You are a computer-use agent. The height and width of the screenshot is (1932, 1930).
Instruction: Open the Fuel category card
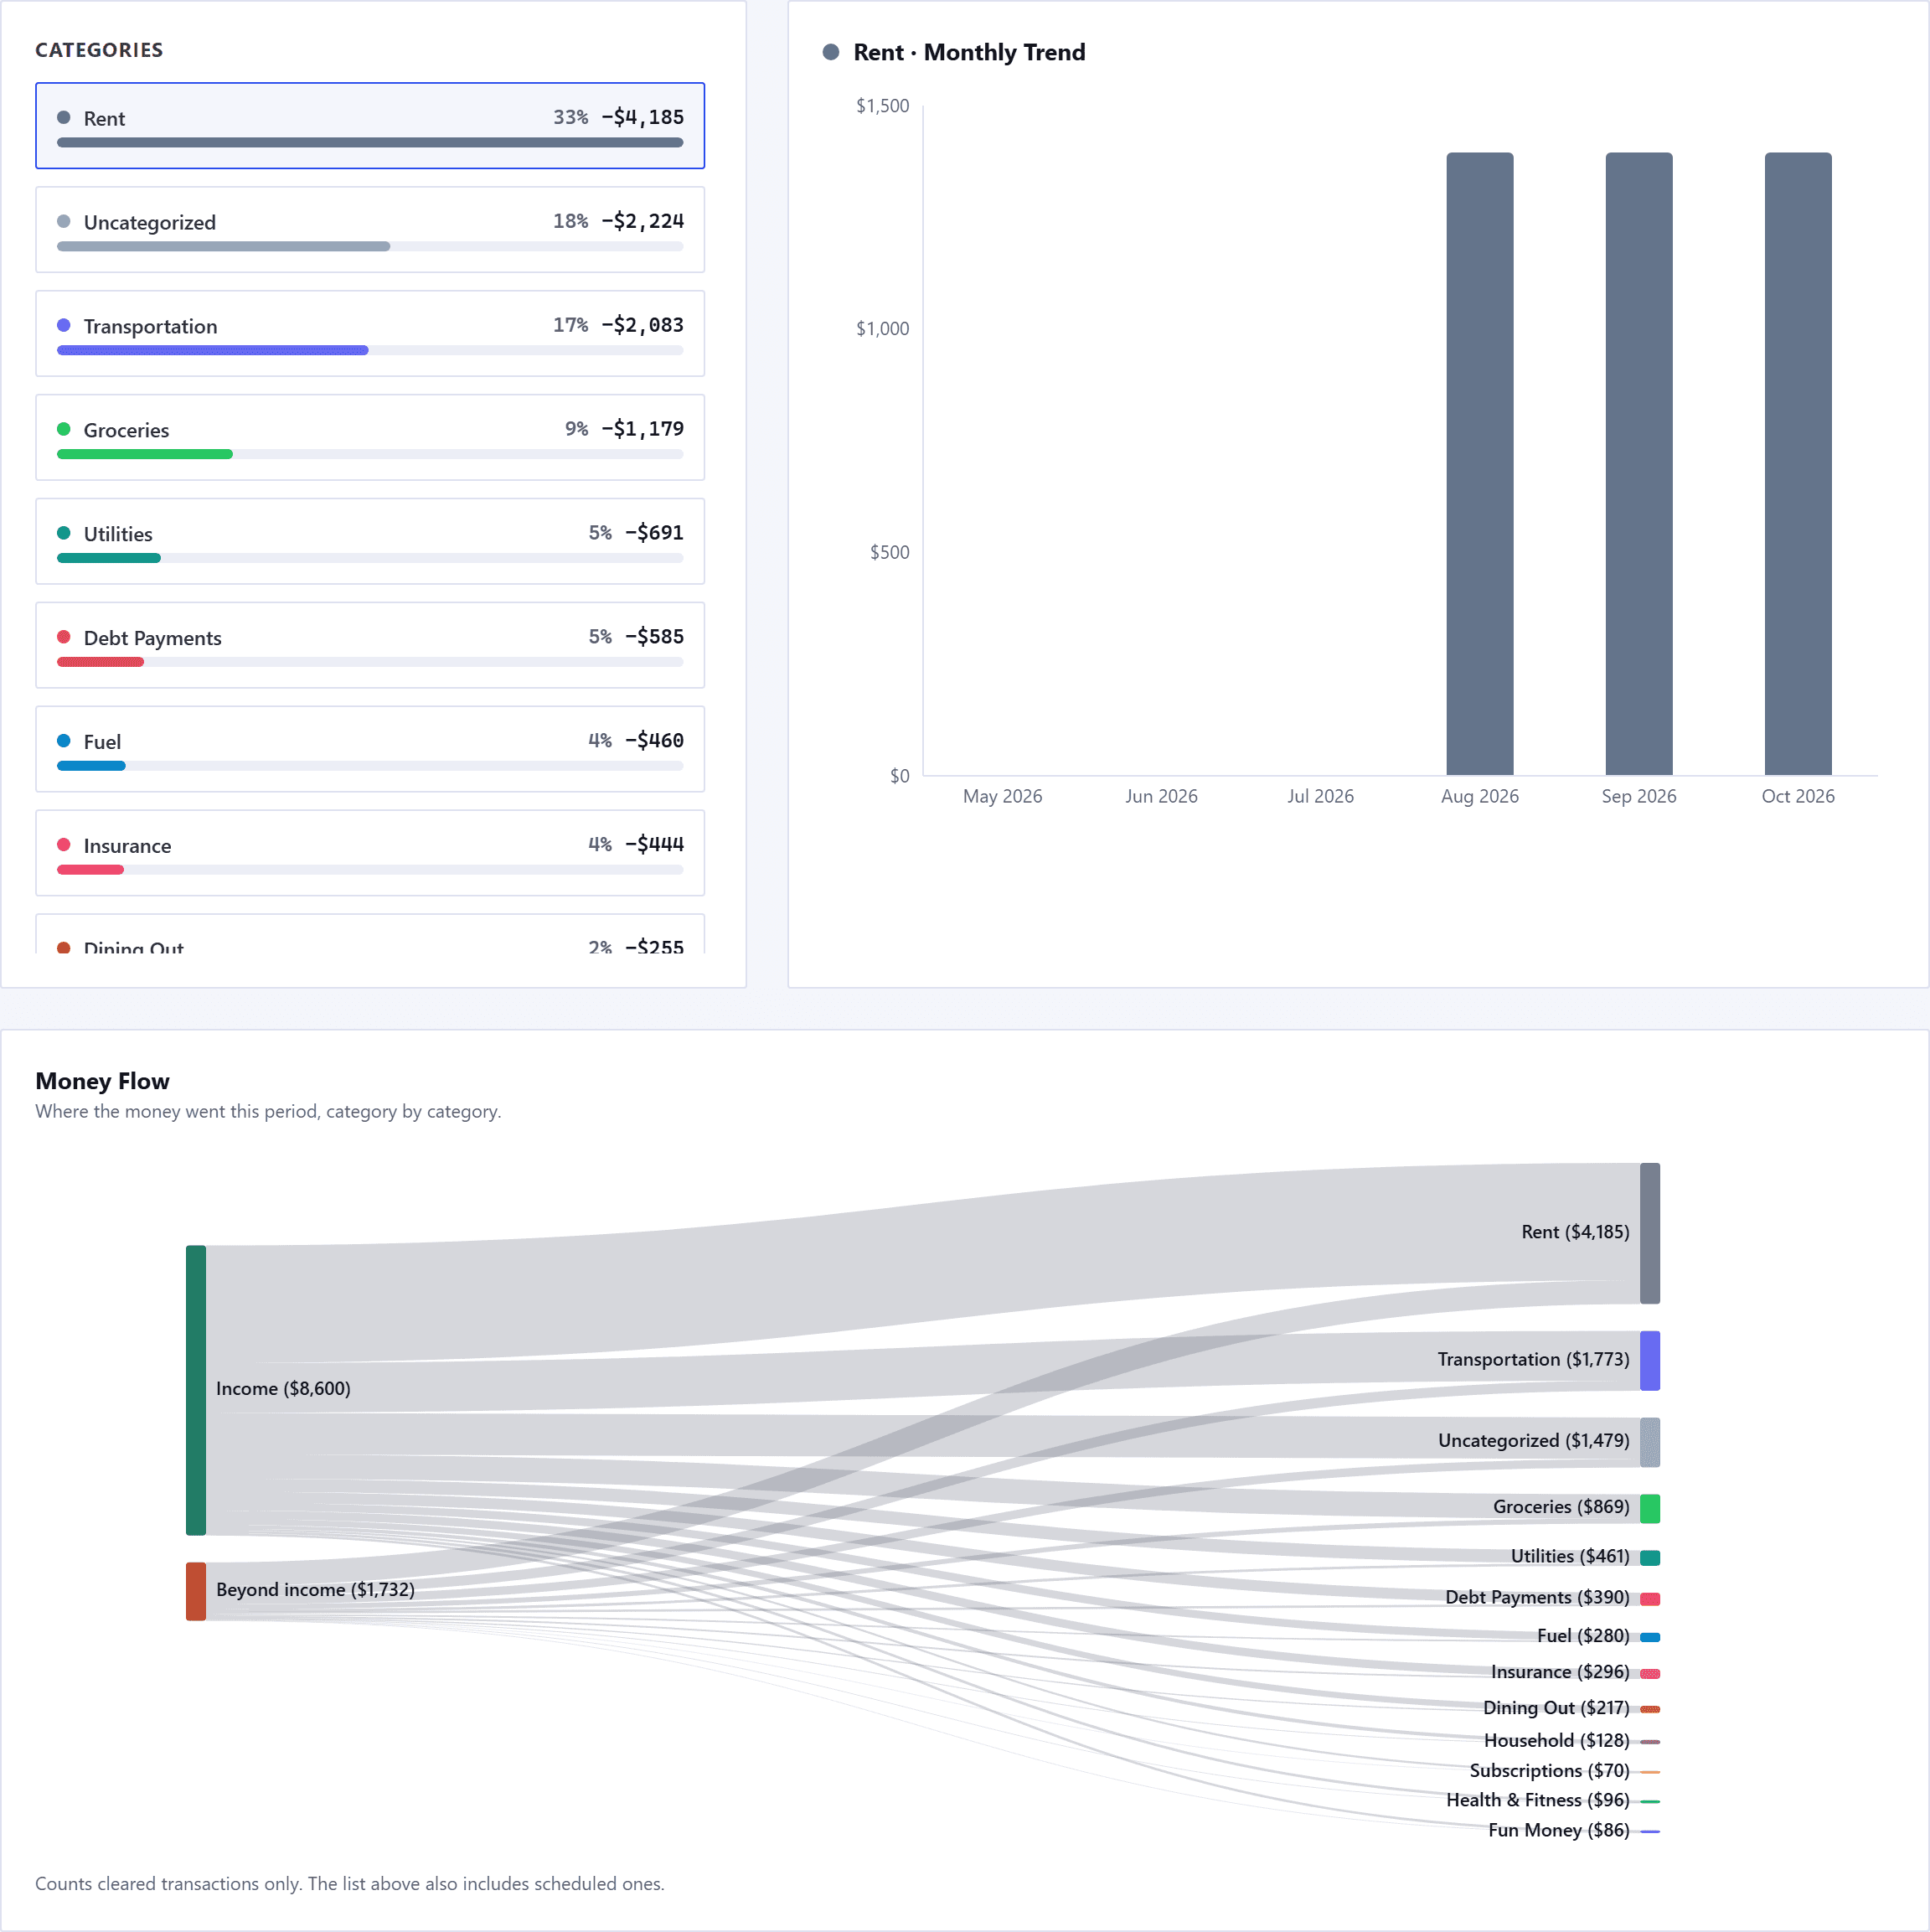coord(370,750)
